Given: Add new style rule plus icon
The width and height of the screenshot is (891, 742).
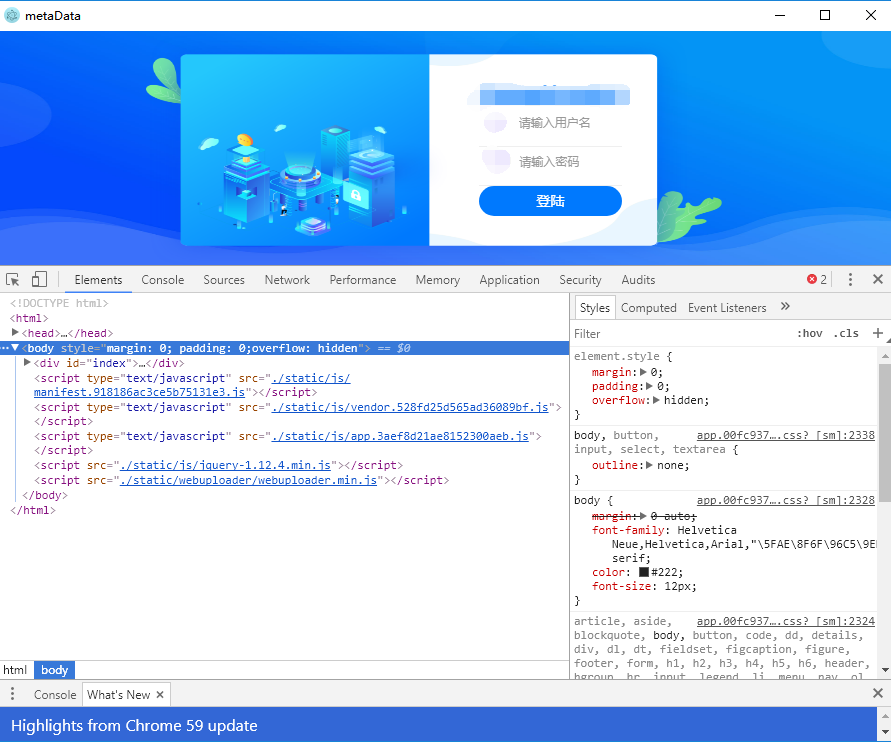Looking at the screenshot, I should pyautogui.click(x=878, y=334).
